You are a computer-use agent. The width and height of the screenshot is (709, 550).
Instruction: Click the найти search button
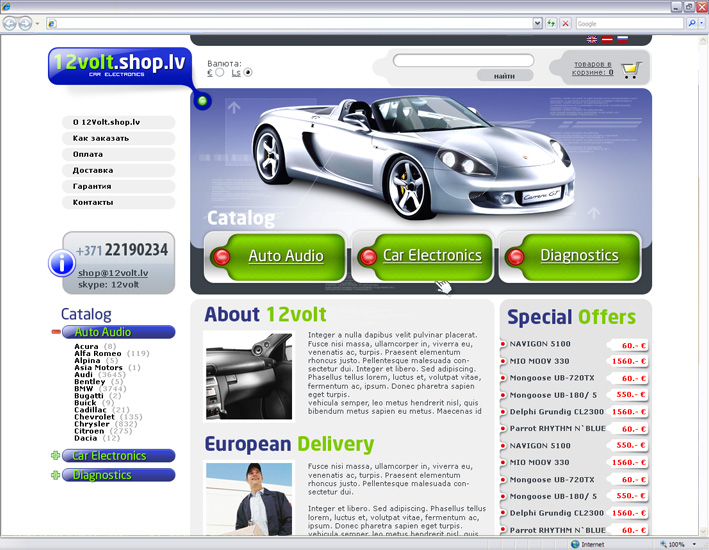[505, 76]
